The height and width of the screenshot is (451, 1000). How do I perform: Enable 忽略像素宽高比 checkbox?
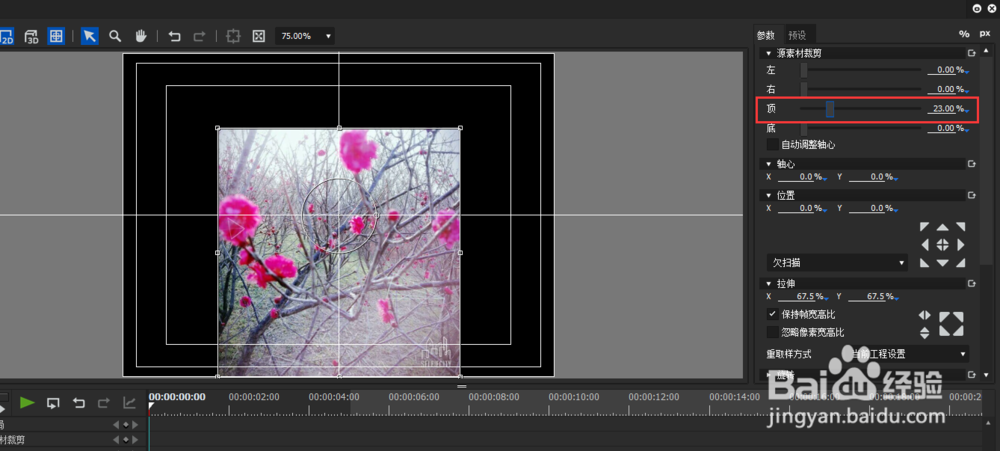pos(773,332)
